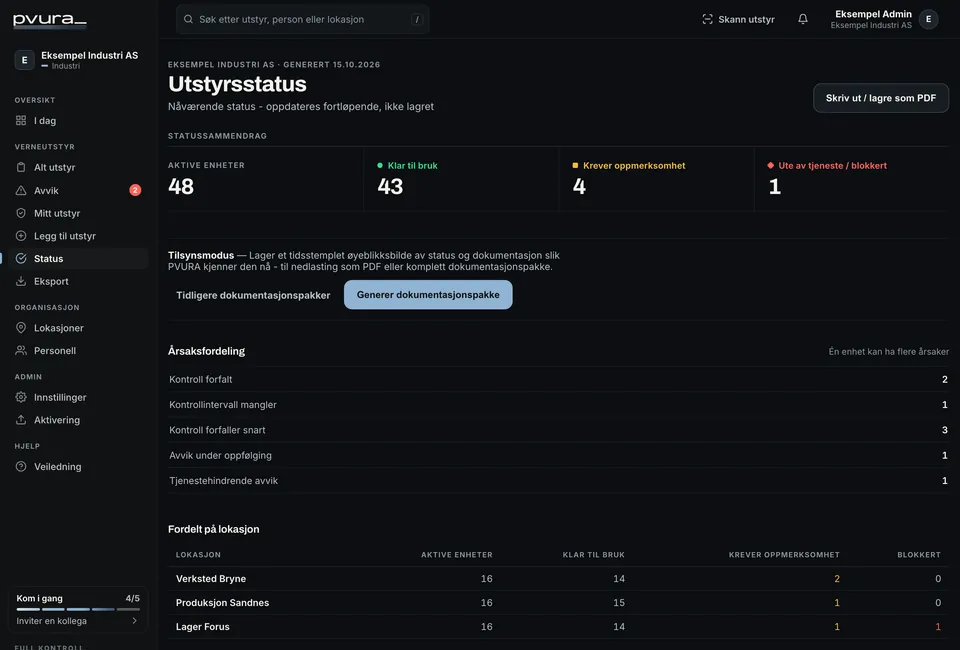Focus the search field for utstyr, person, lokasjon
This screenshot has width=960, height=650.
click(302, 20)
